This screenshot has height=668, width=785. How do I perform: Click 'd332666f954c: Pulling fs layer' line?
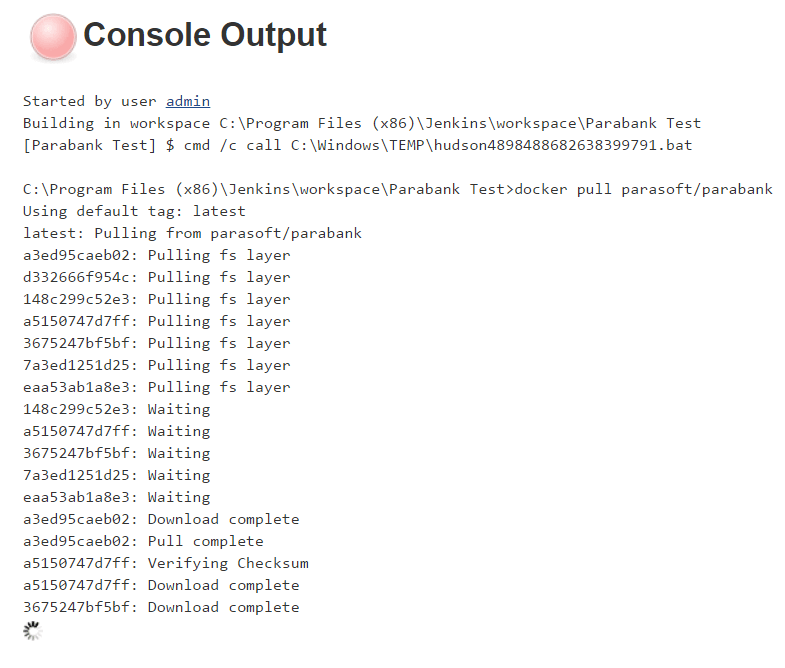157,278
